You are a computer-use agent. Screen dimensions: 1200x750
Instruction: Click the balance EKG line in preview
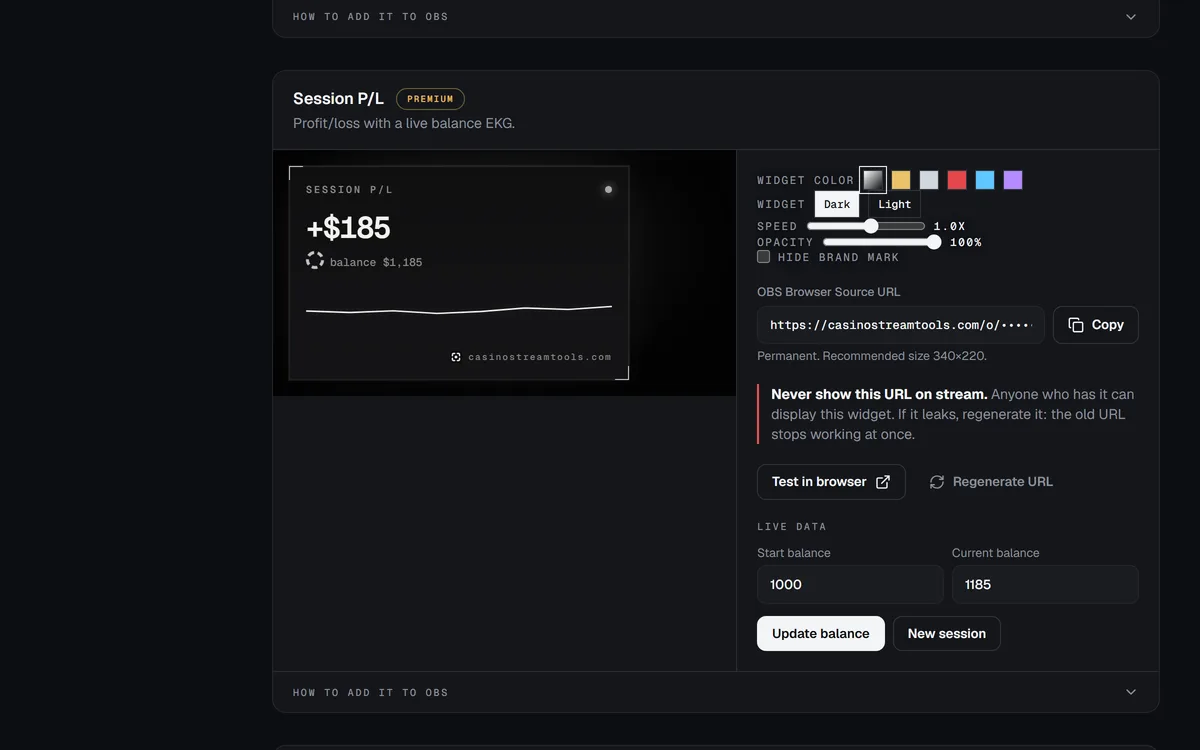(x=459, y=310)
